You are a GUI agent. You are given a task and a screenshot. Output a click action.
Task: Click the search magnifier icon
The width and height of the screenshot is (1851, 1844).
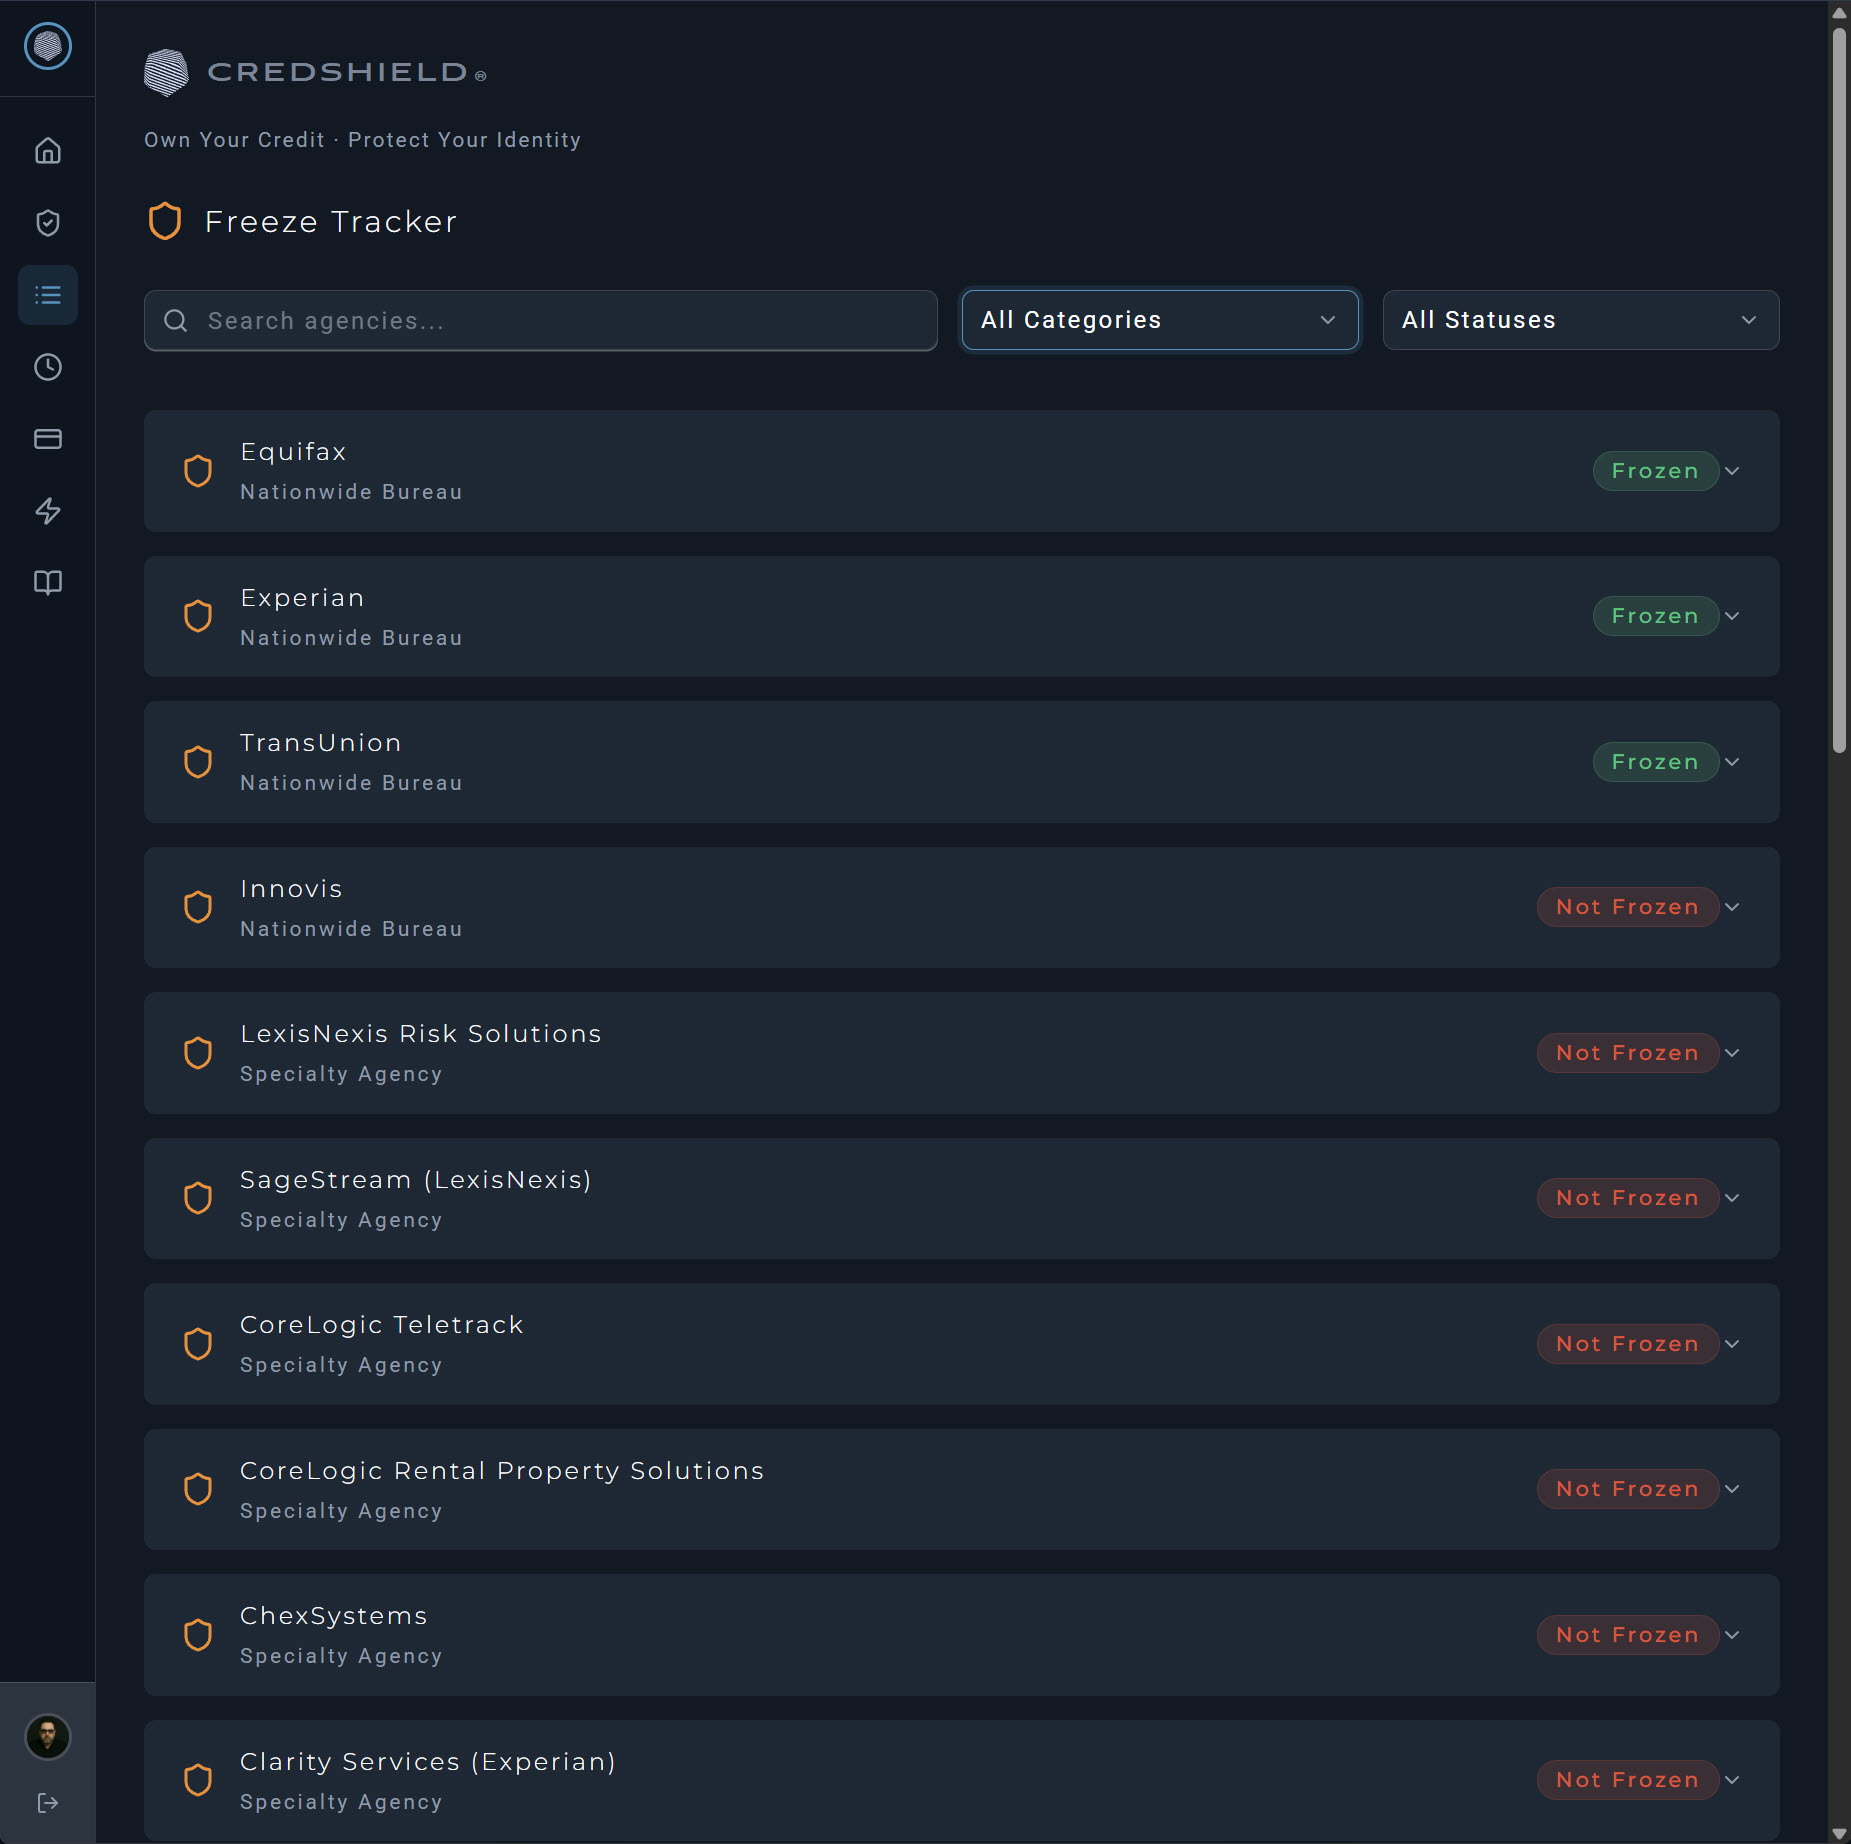pyautogui.click(x=176, y=321)
